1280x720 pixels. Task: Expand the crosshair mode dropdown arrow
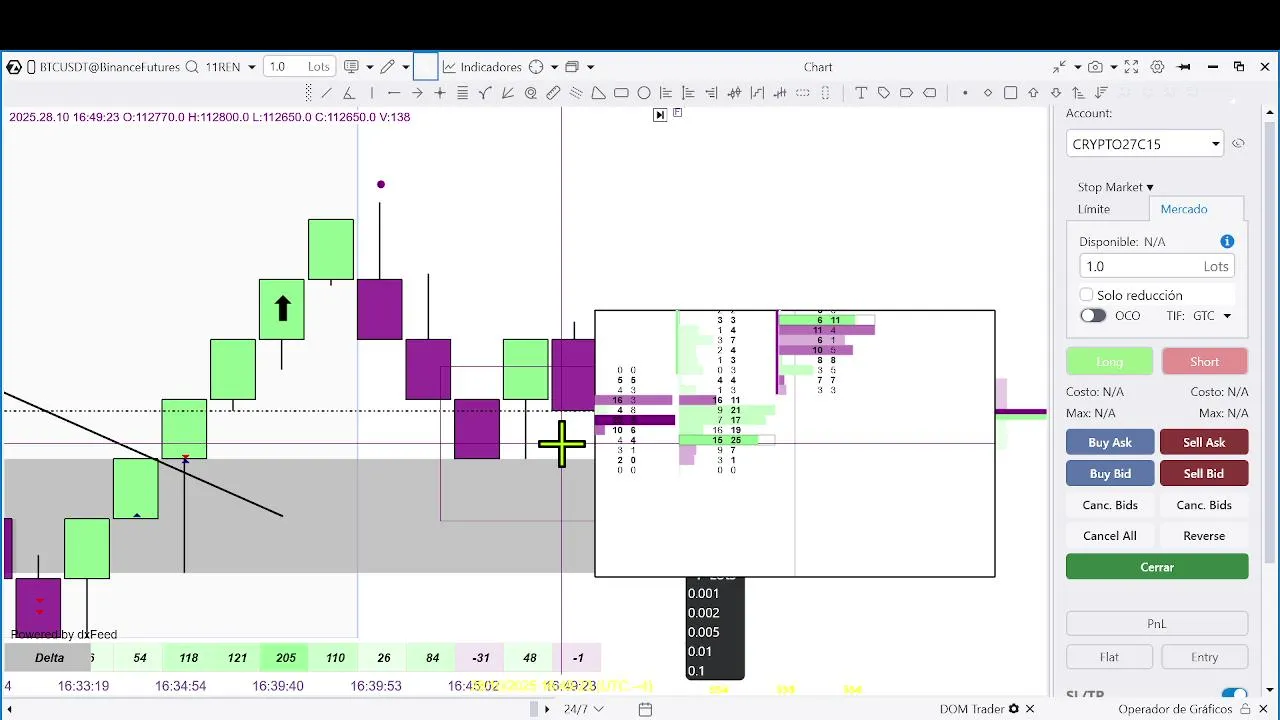[x=554, y=67]
